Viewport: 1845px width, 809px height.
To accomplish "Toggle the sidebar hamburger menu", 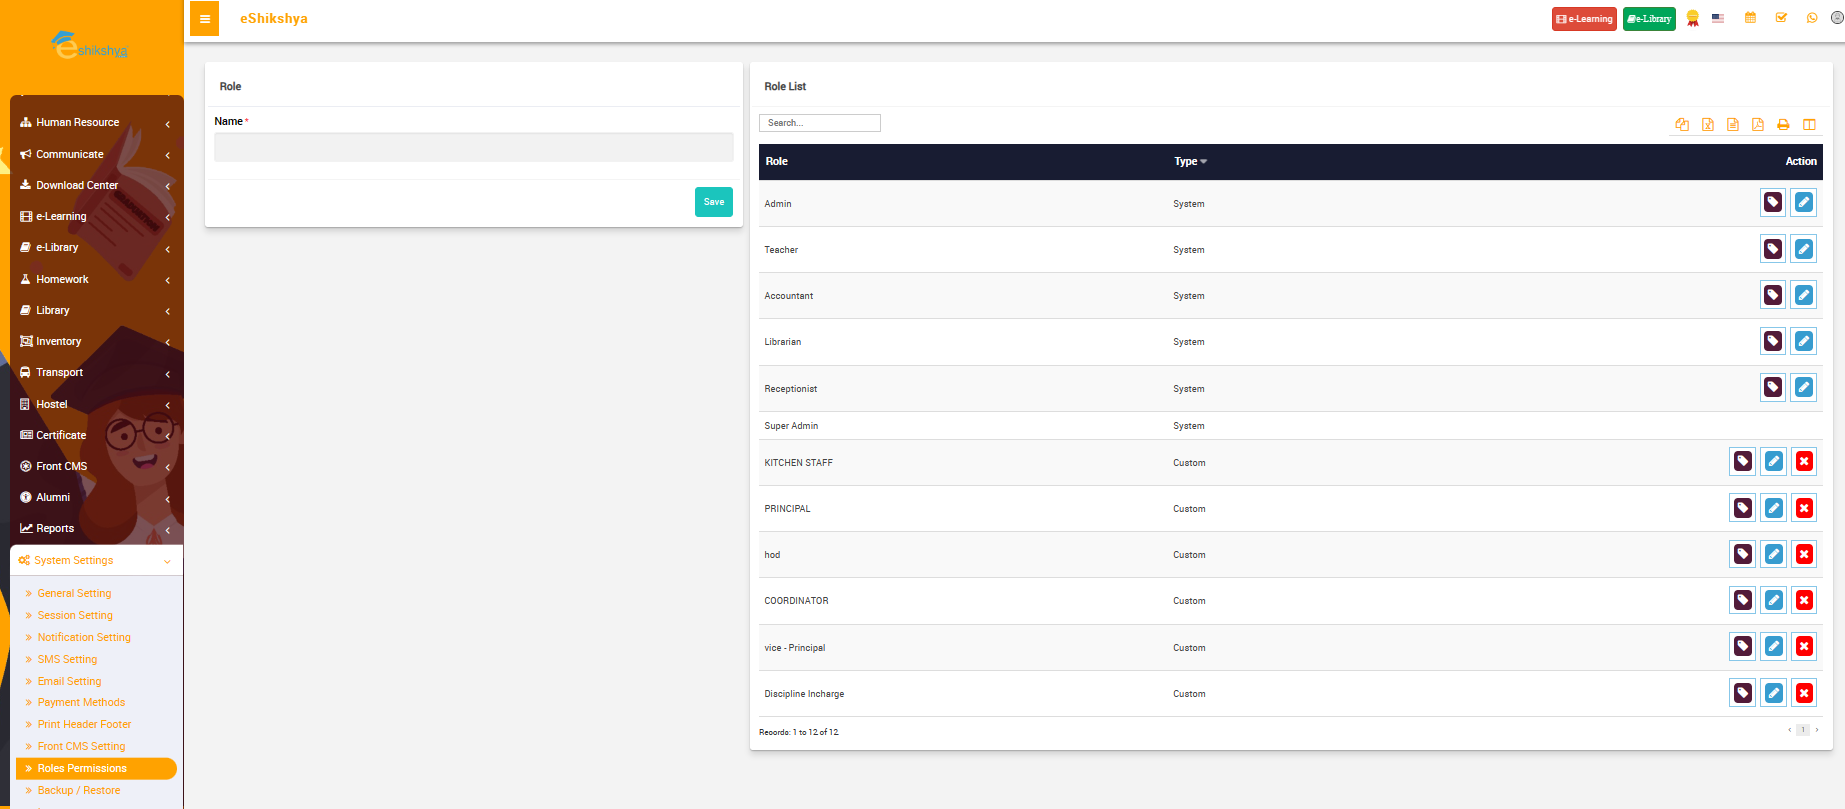I will pyautogui.click(x=204, y=19).
